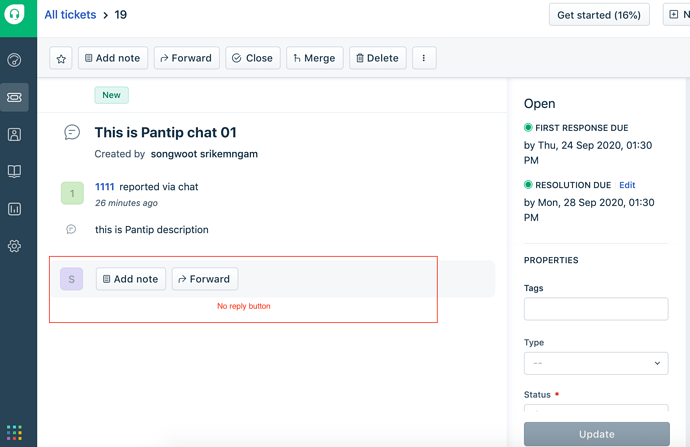Viewport: 690px width, 447px height.
Task: Click the Get started (16%) button
Action: [599, 15]
